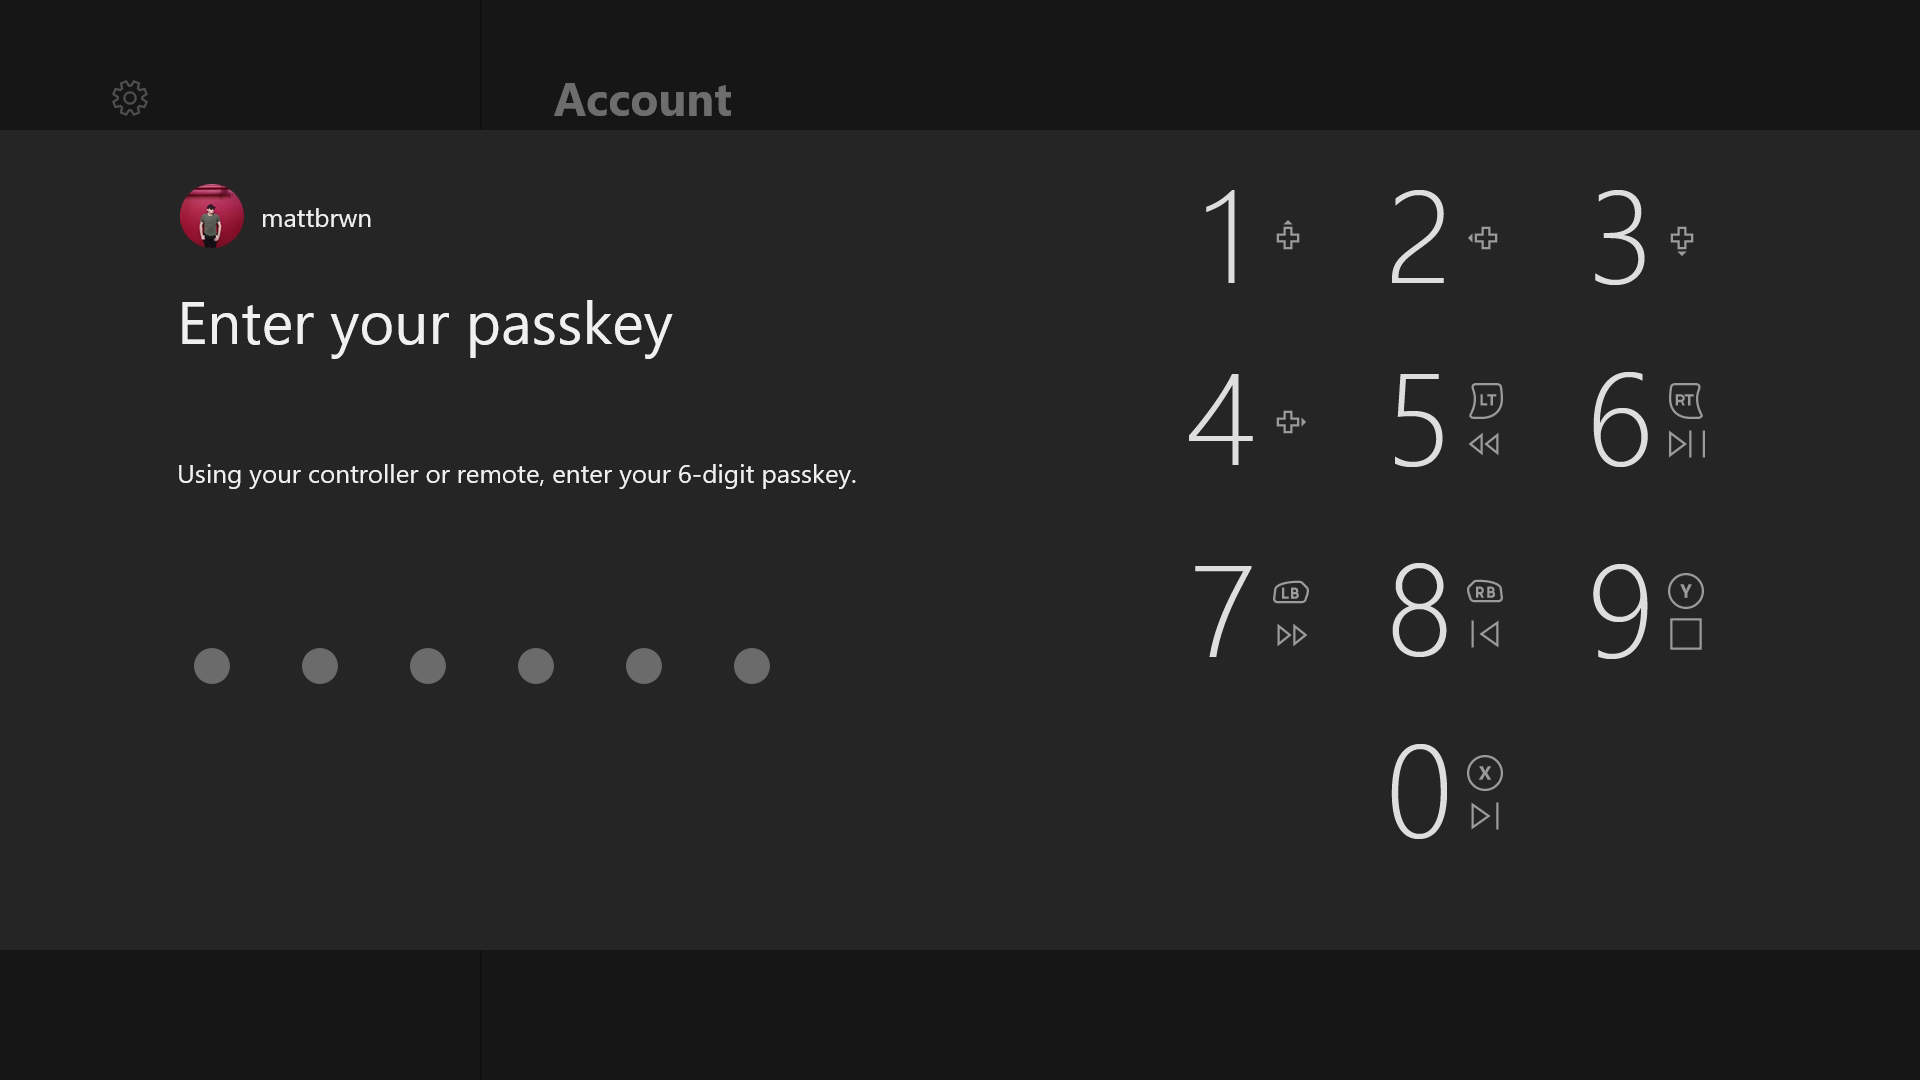This screenshot has width=1920, height=1080.
Task: Click the D-pad down icon beside 3
Action: 1682,240
